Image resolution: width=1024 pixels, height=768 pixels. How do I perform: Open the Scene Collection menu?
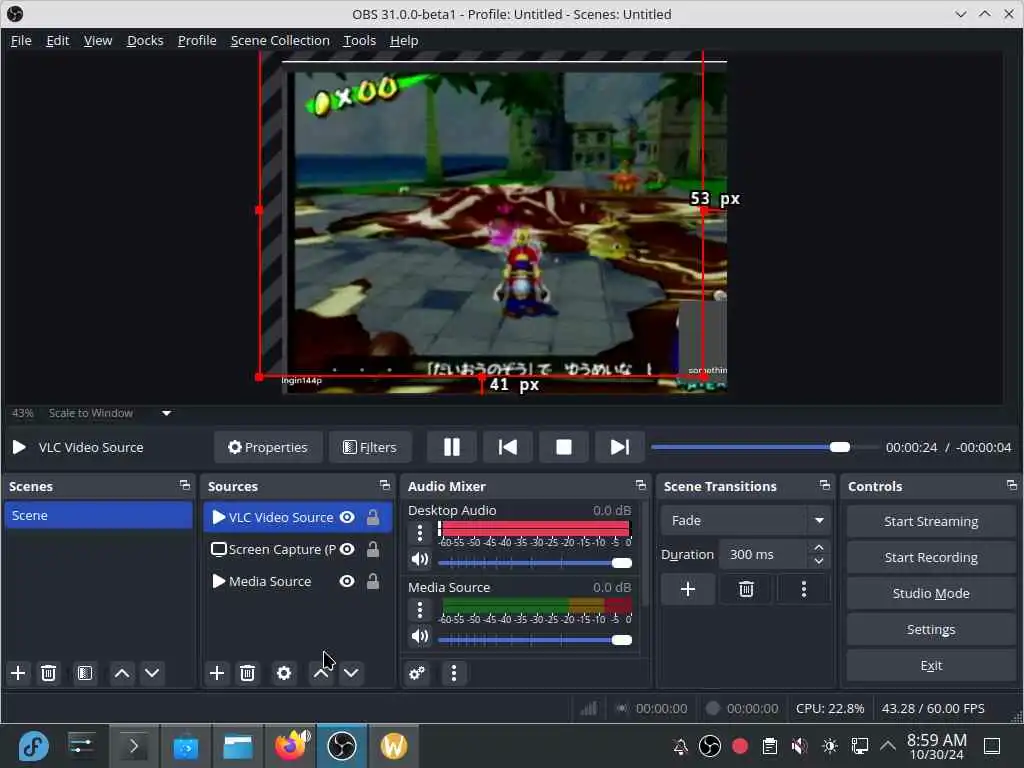click(280, 40)
